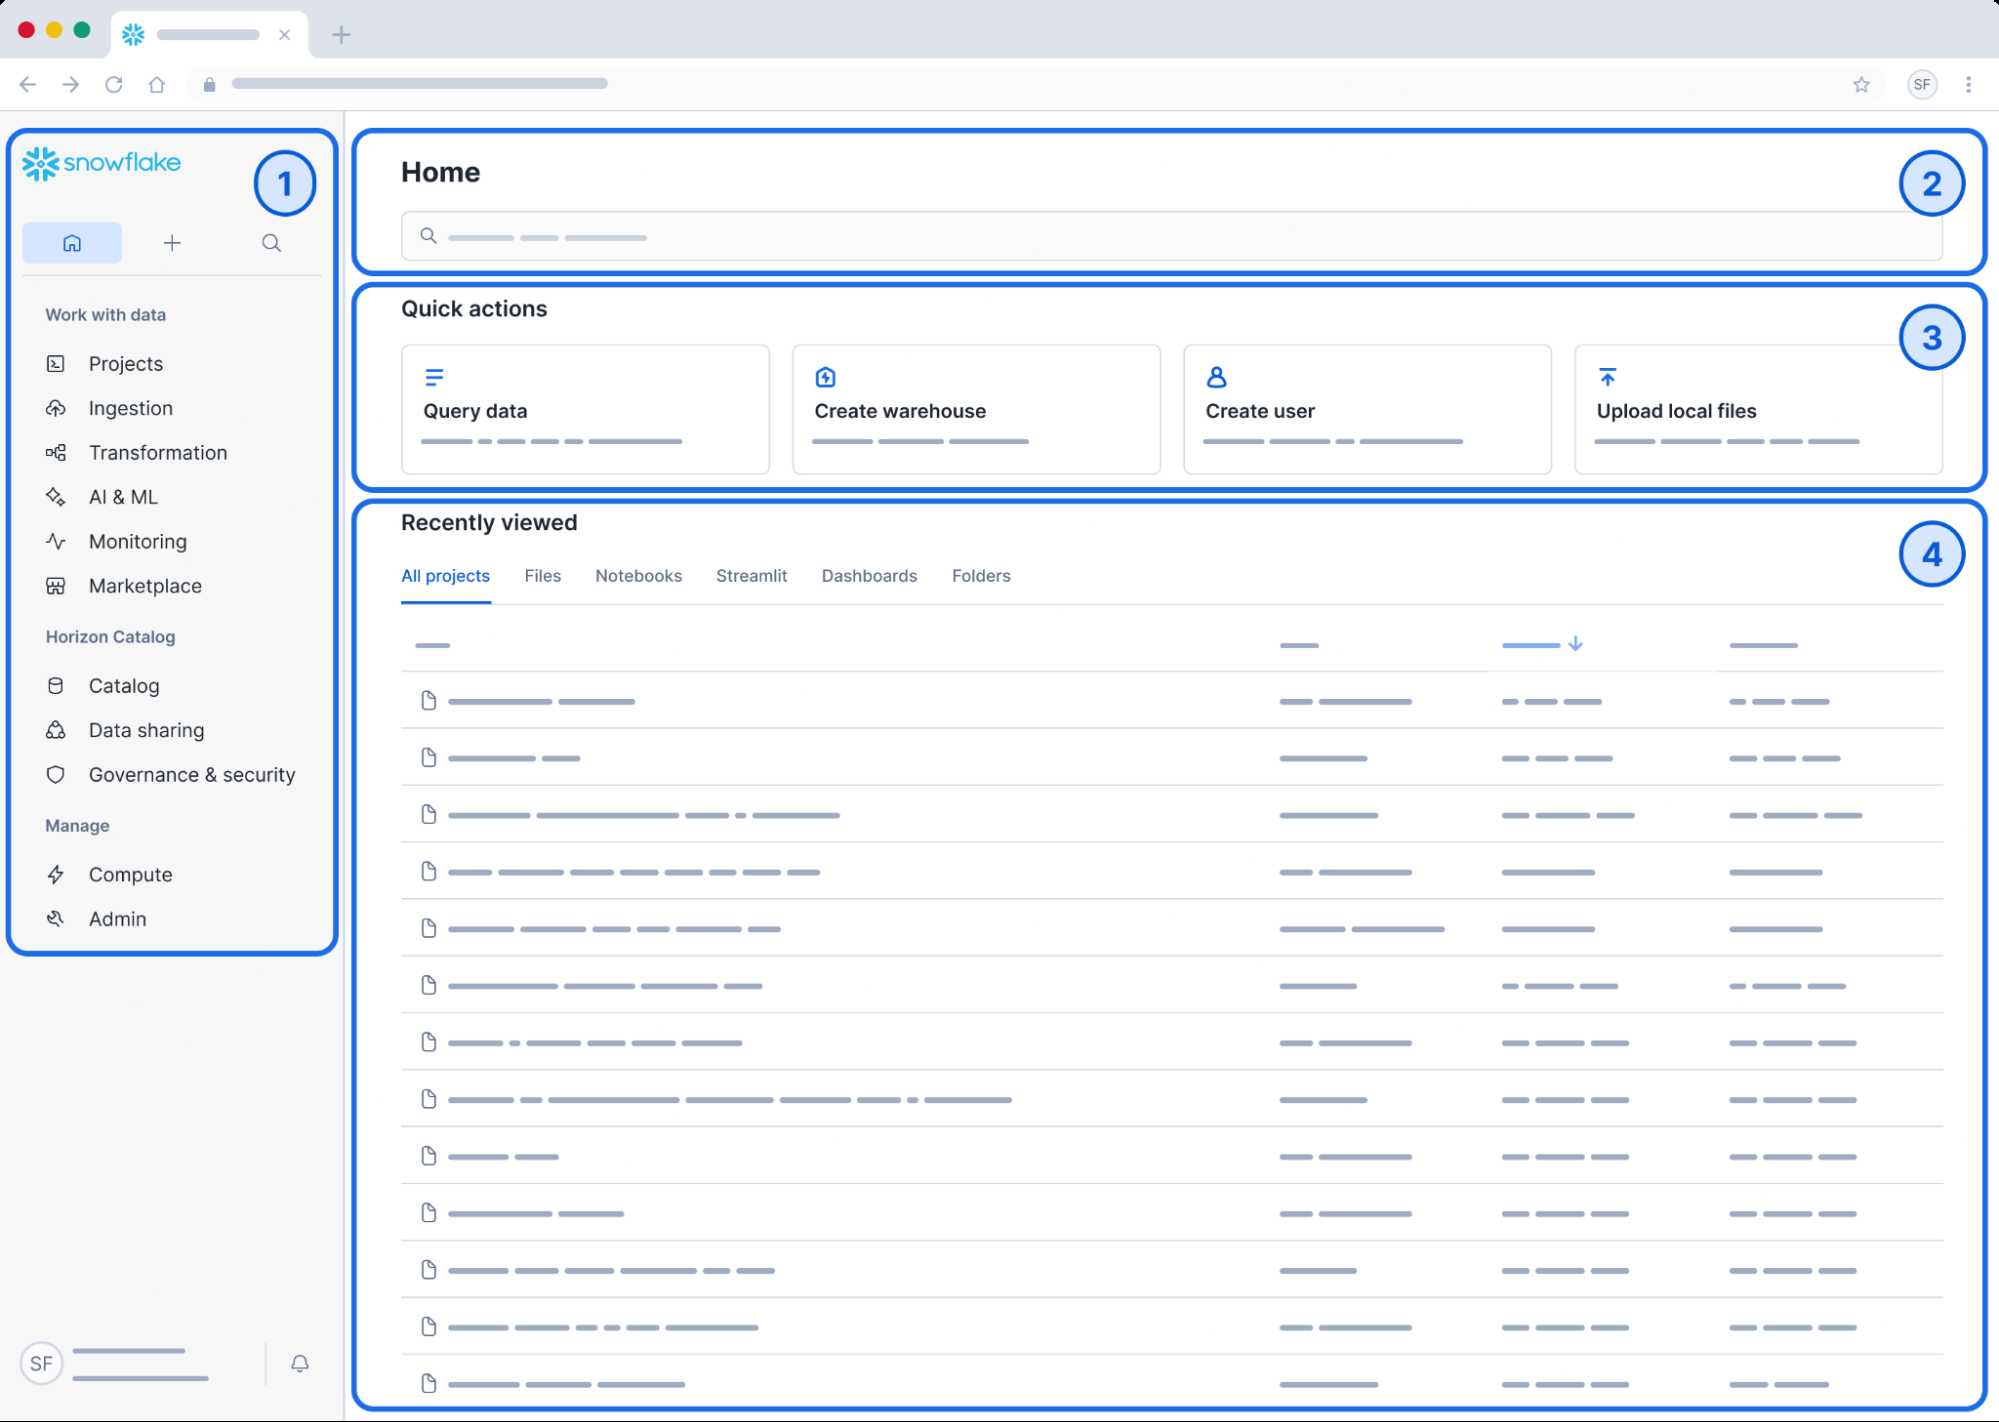Go to Governance & security
This screenshot has height=1422, width=1999.
click(191, 775)
